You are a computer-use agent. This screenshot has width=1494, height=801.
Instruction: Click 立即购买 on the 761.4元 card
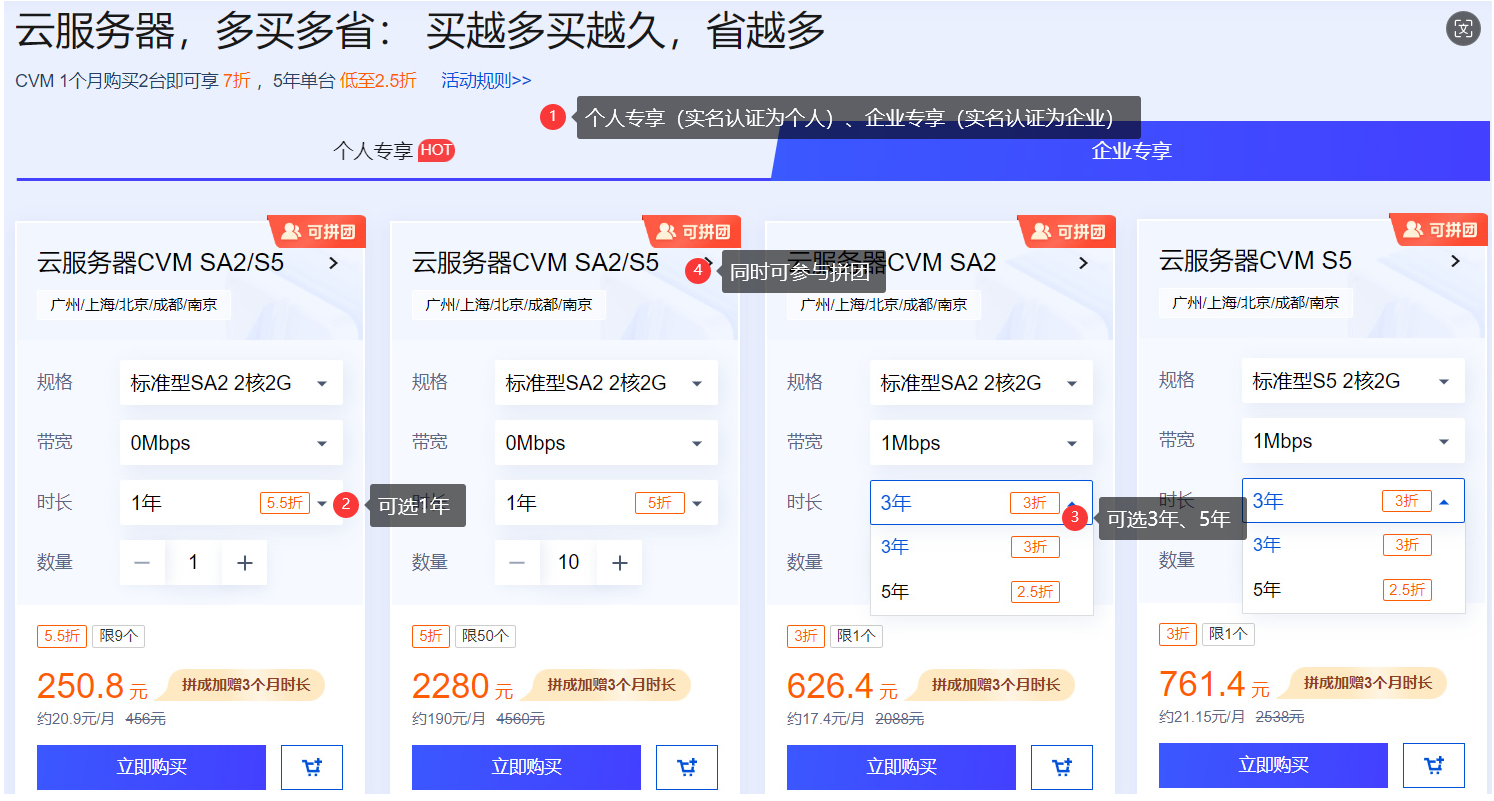click(1274, 765)
